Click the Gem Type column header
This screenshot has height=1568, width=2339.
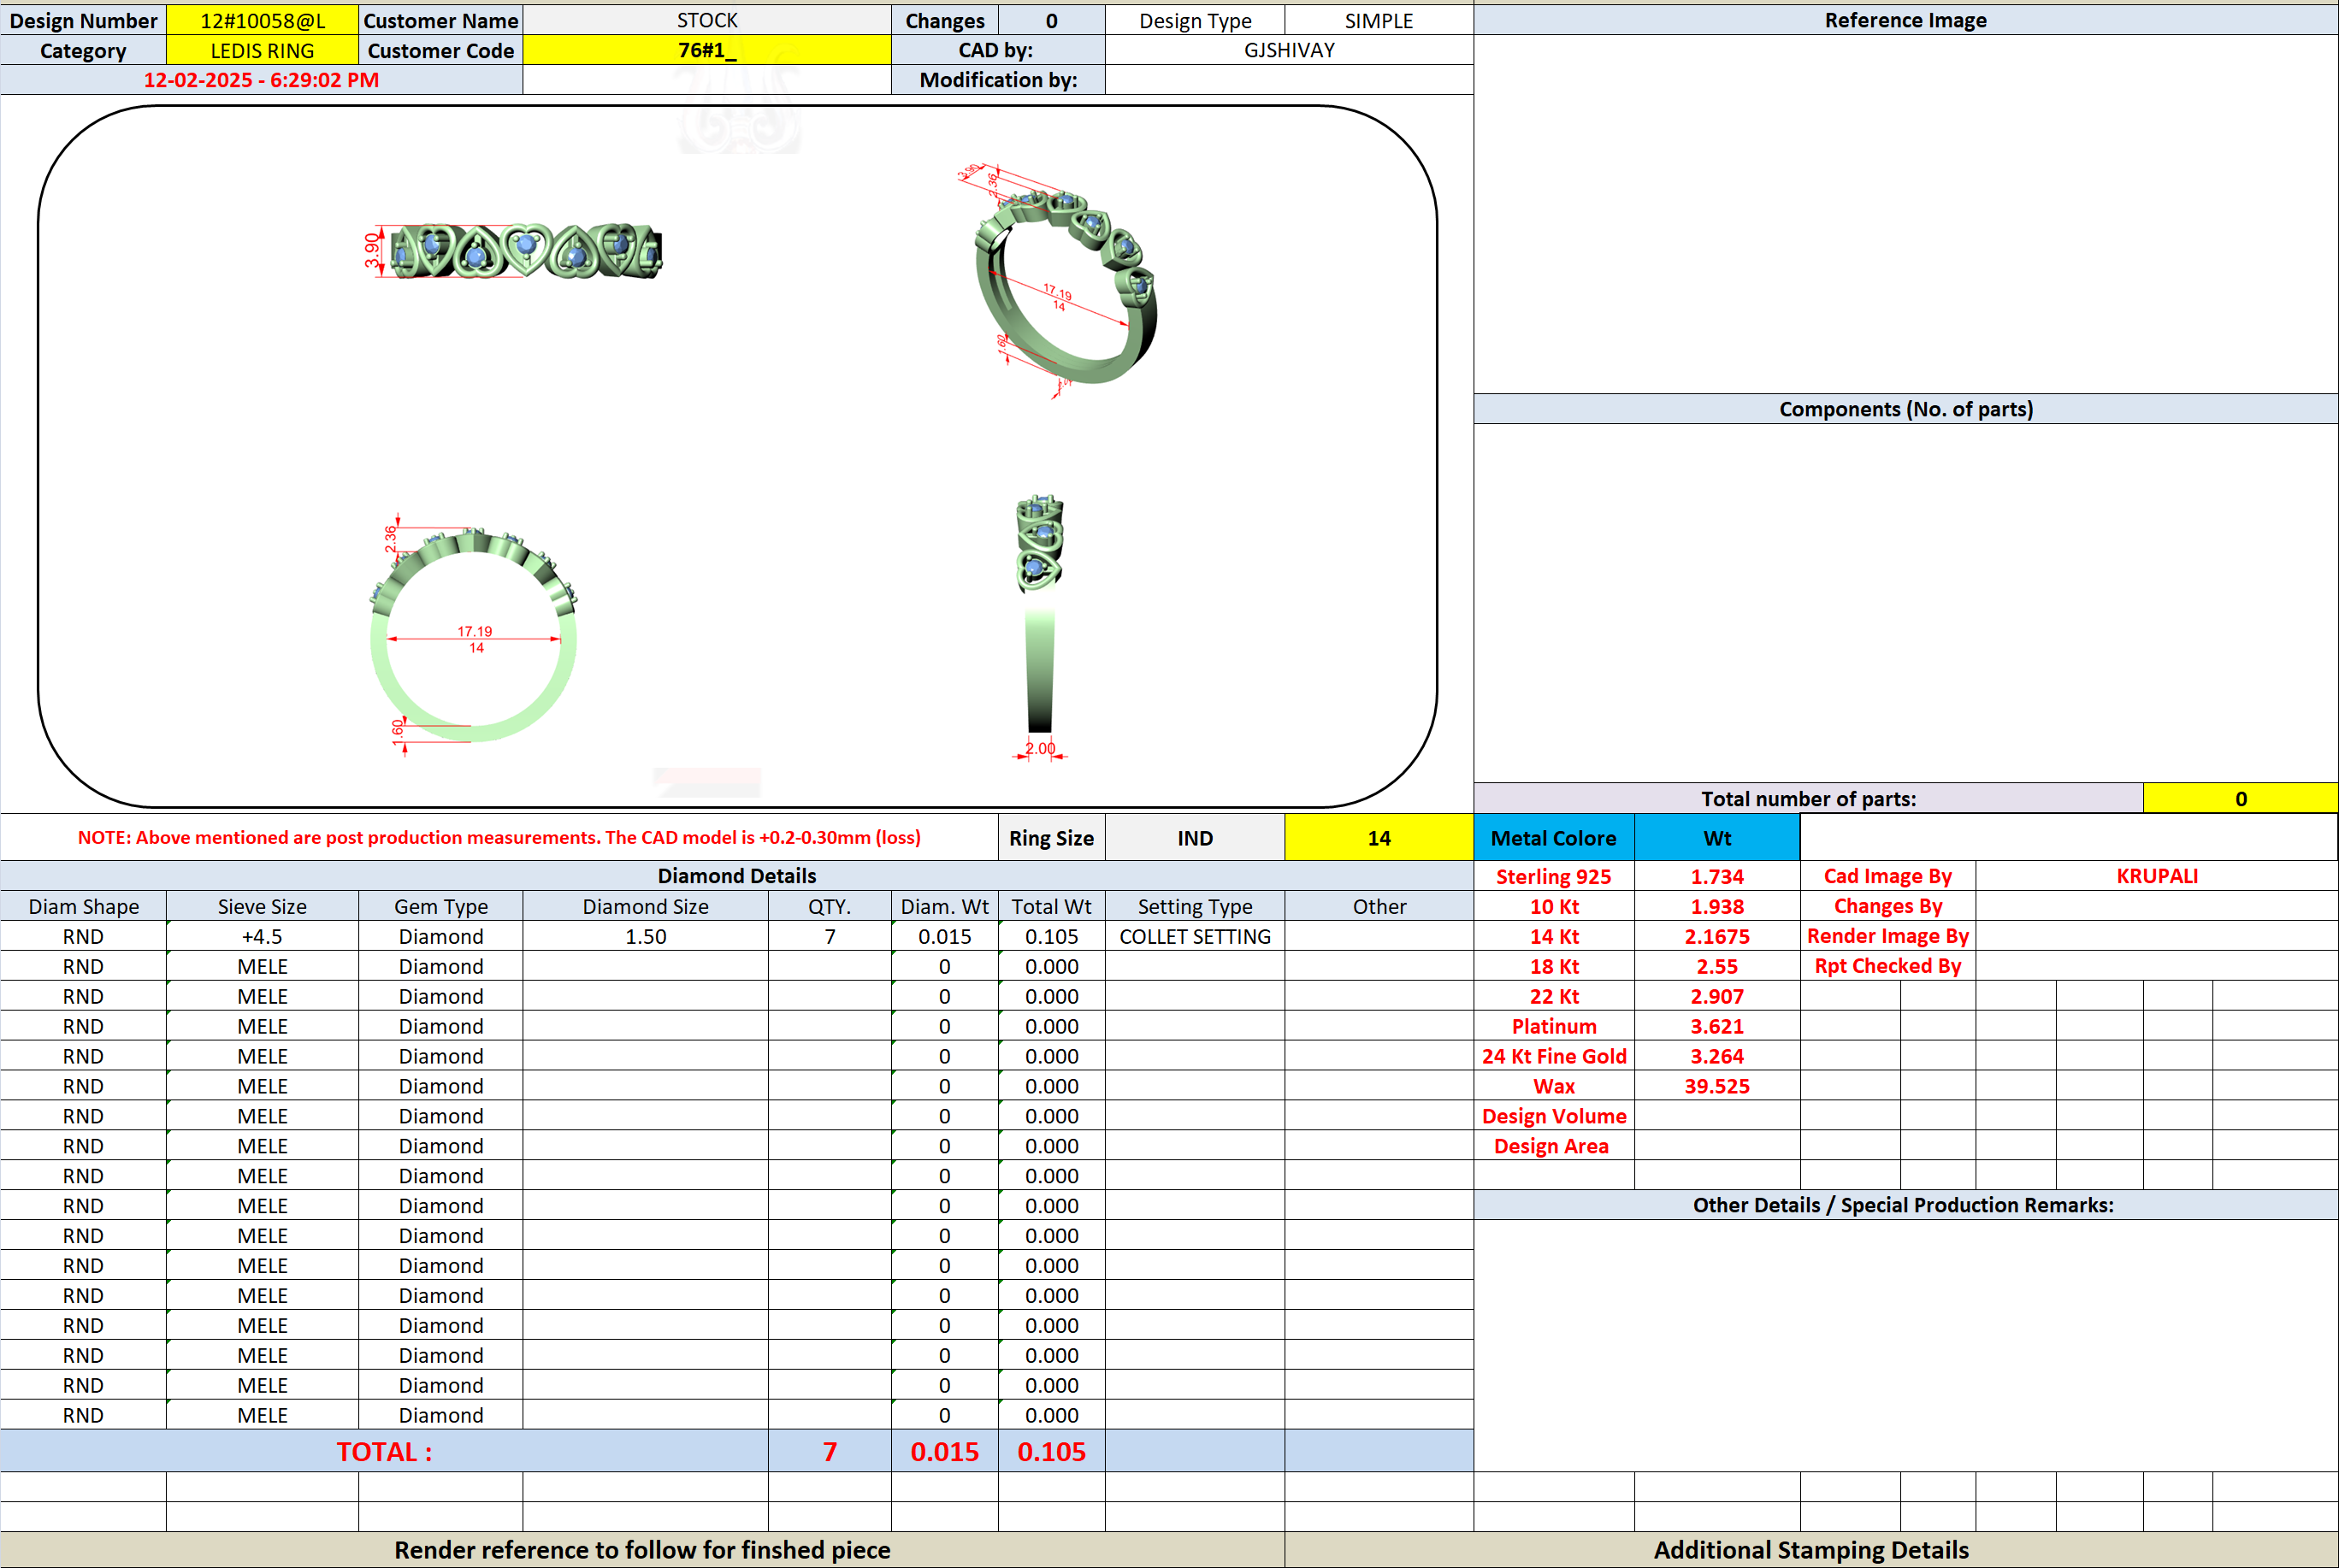441,907
